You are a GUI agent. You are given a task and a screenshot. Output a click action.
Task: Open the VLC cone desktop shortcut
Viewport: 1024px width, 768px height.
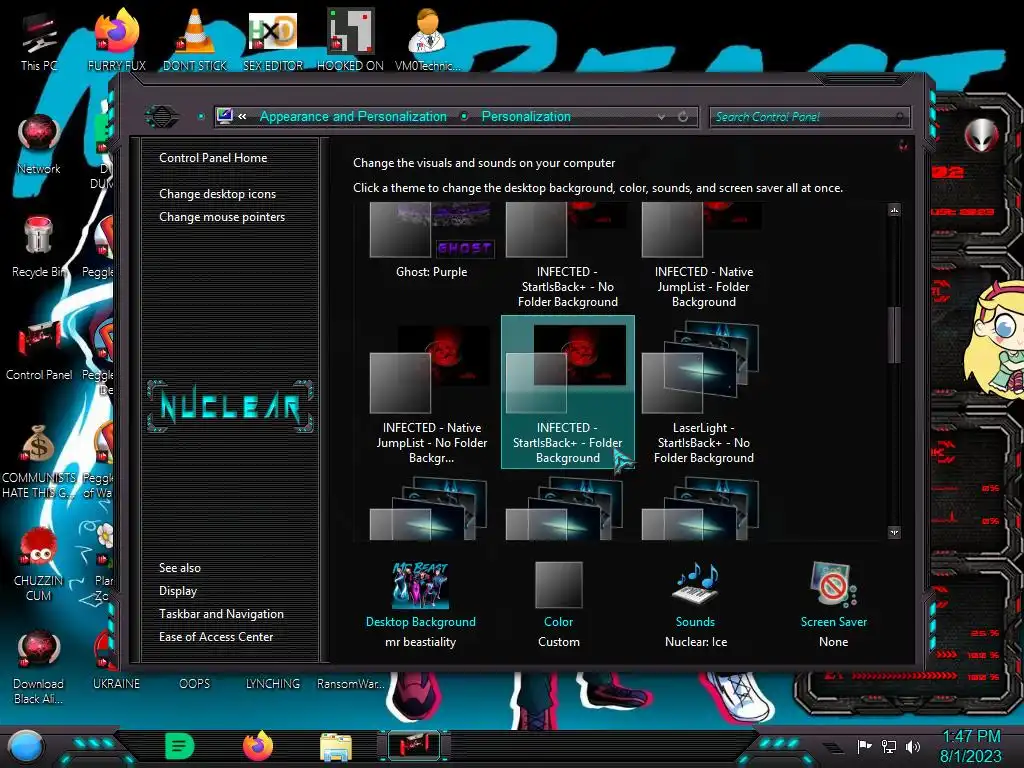(x=195, y=40)
